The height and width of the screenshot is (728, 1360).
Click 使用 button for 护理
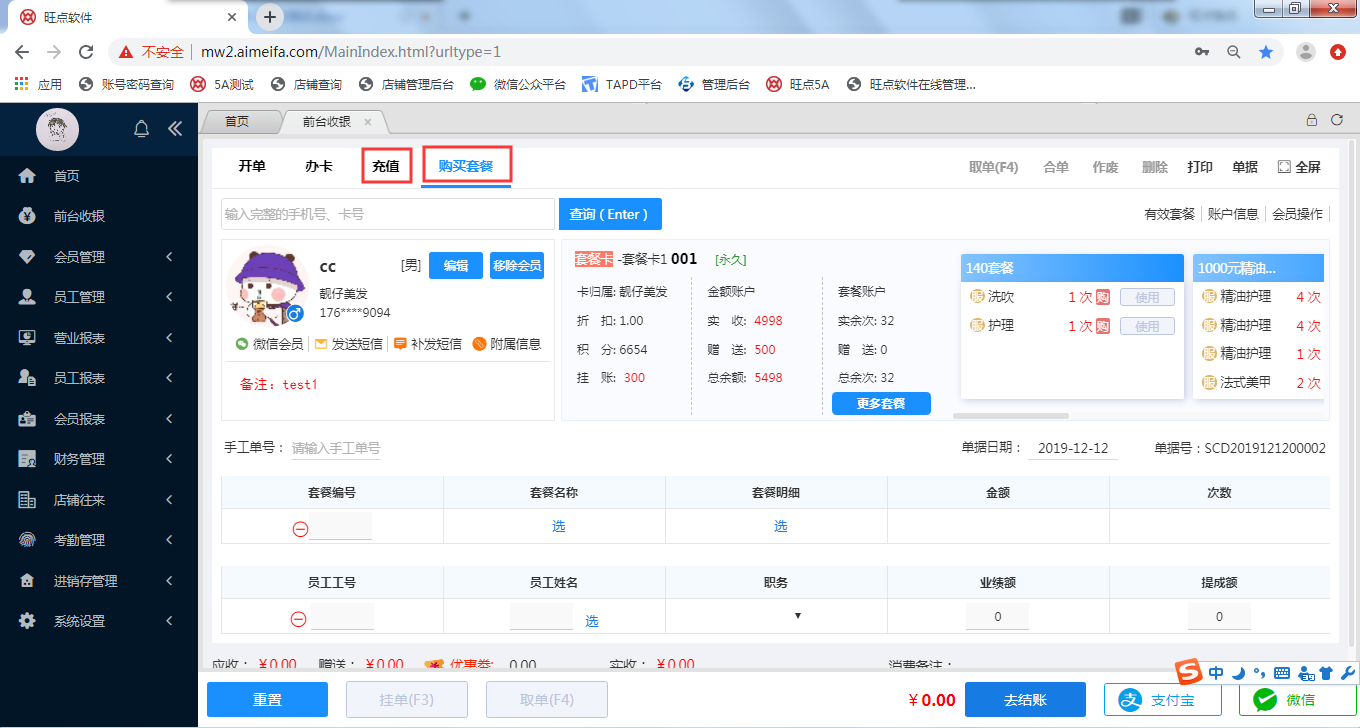tap(1147, 326)
